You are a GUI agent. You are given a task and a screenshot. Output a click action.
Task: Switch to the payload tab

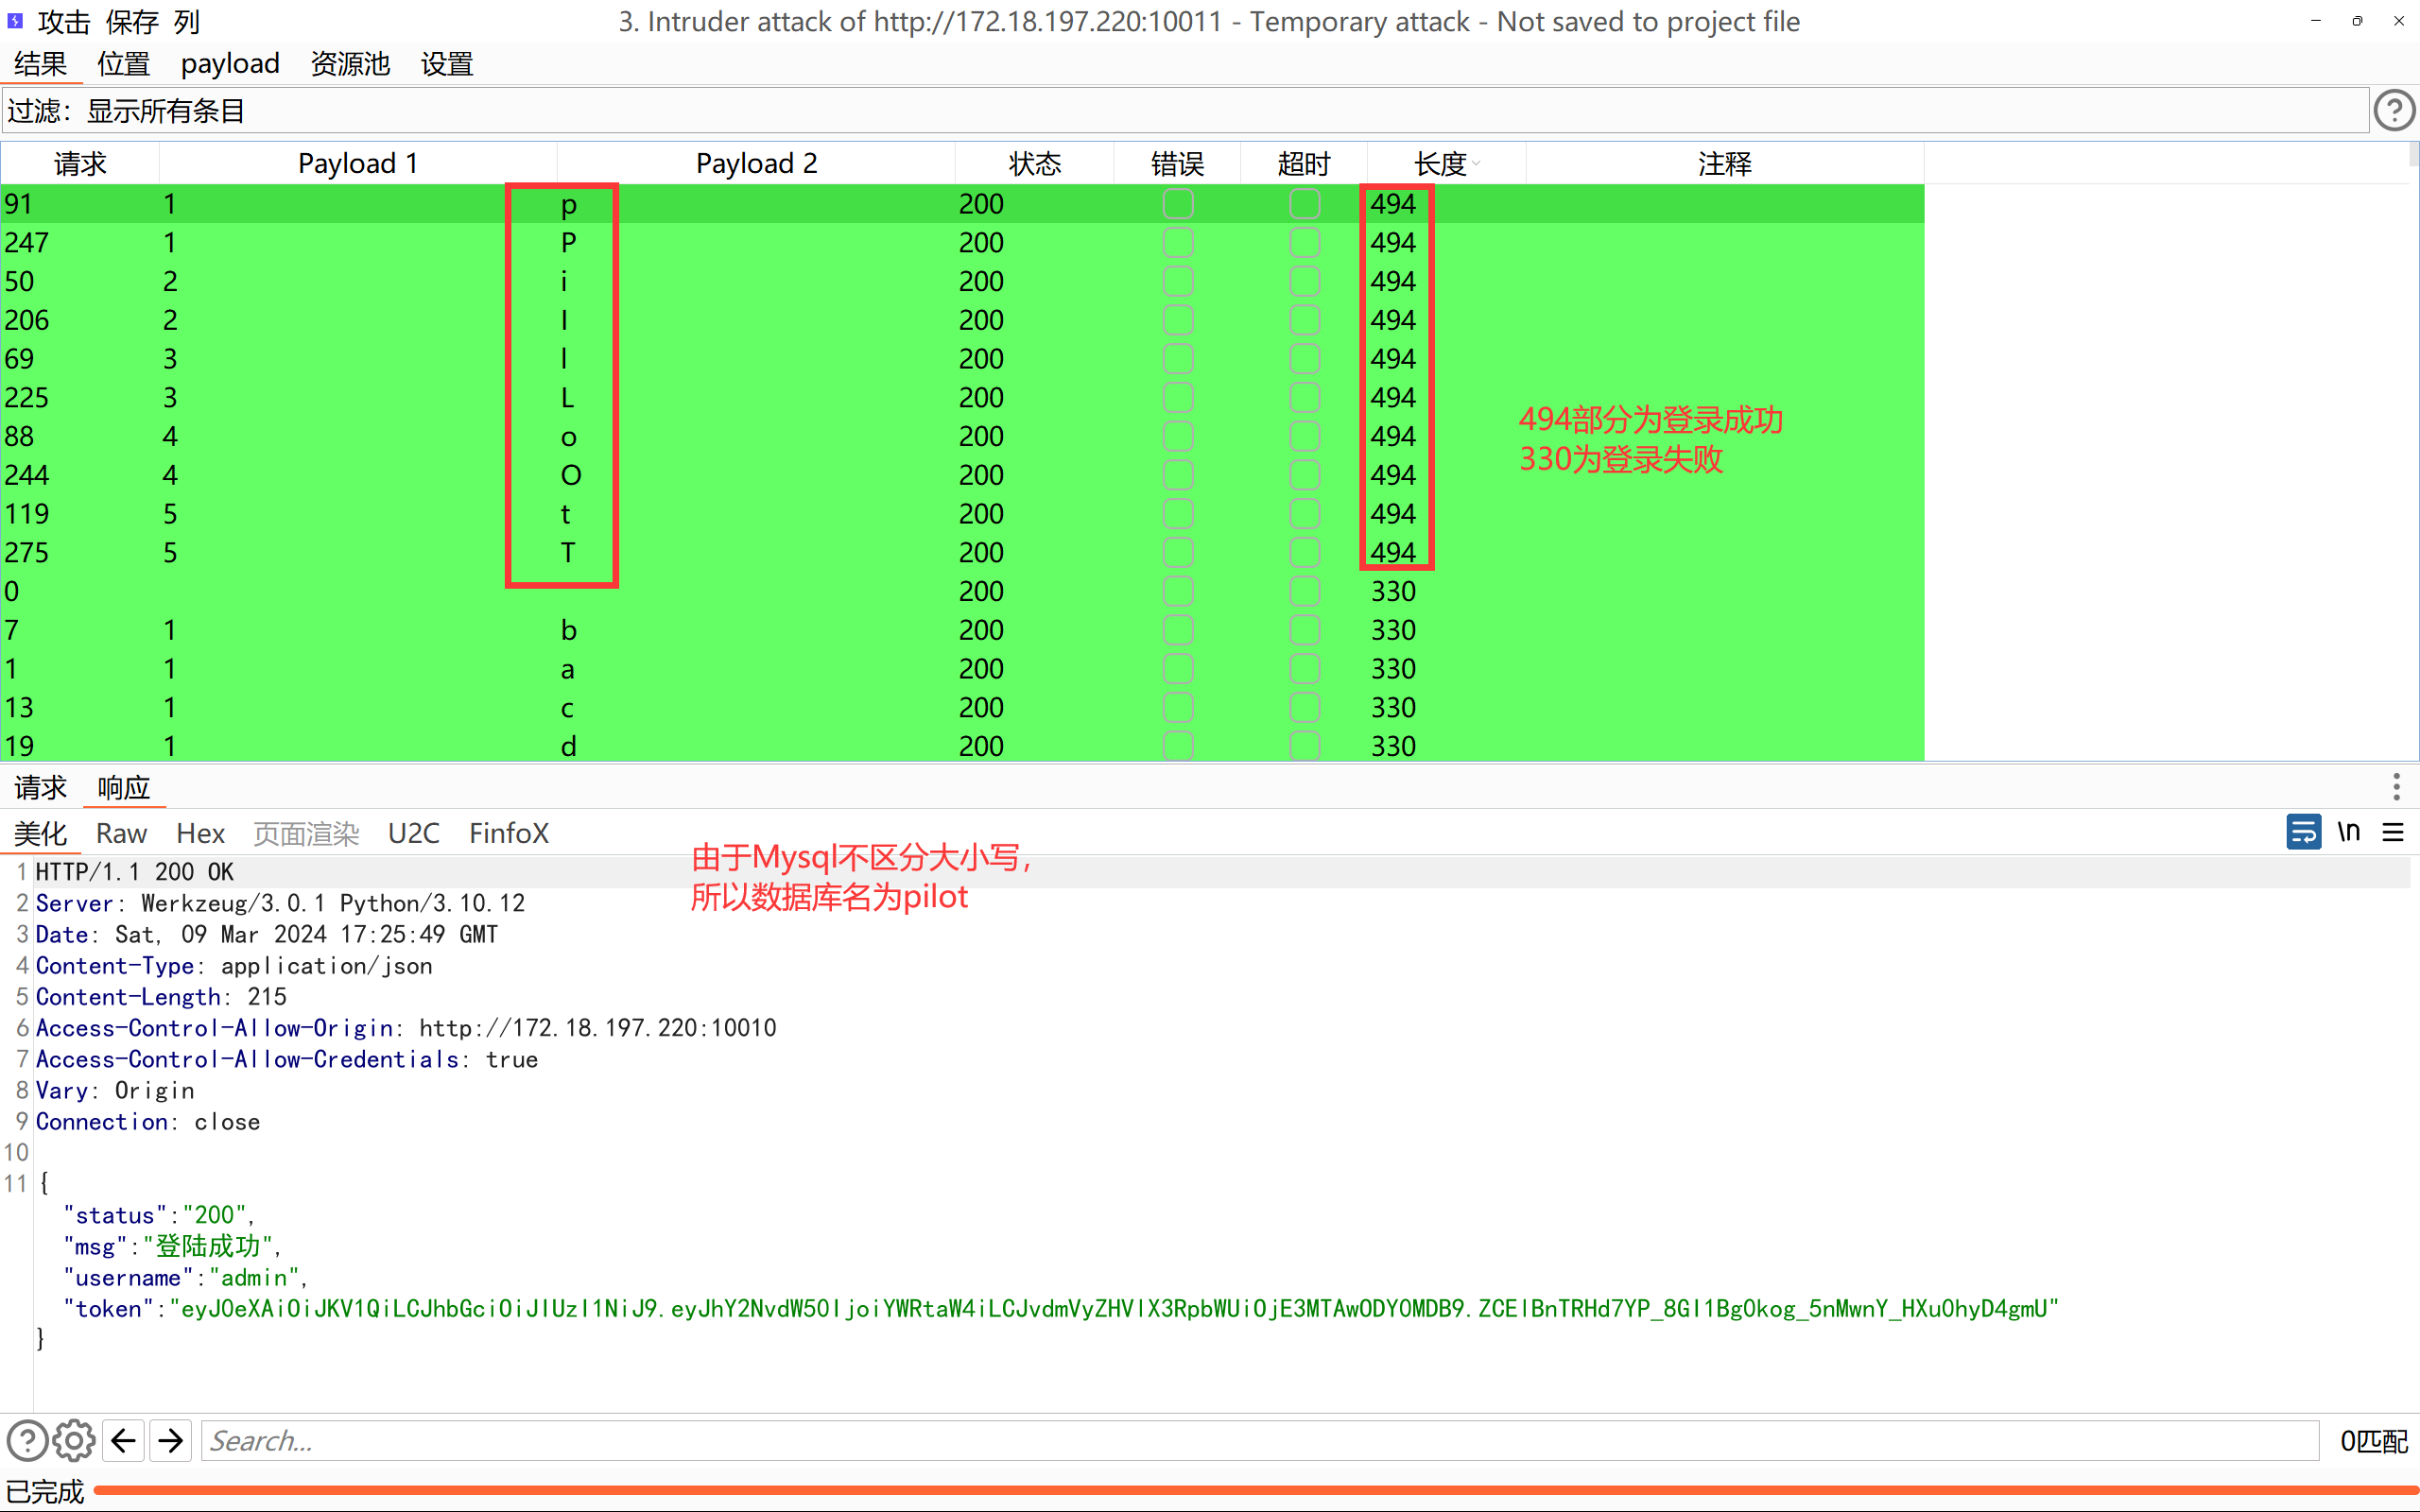[x=230, y=64]
